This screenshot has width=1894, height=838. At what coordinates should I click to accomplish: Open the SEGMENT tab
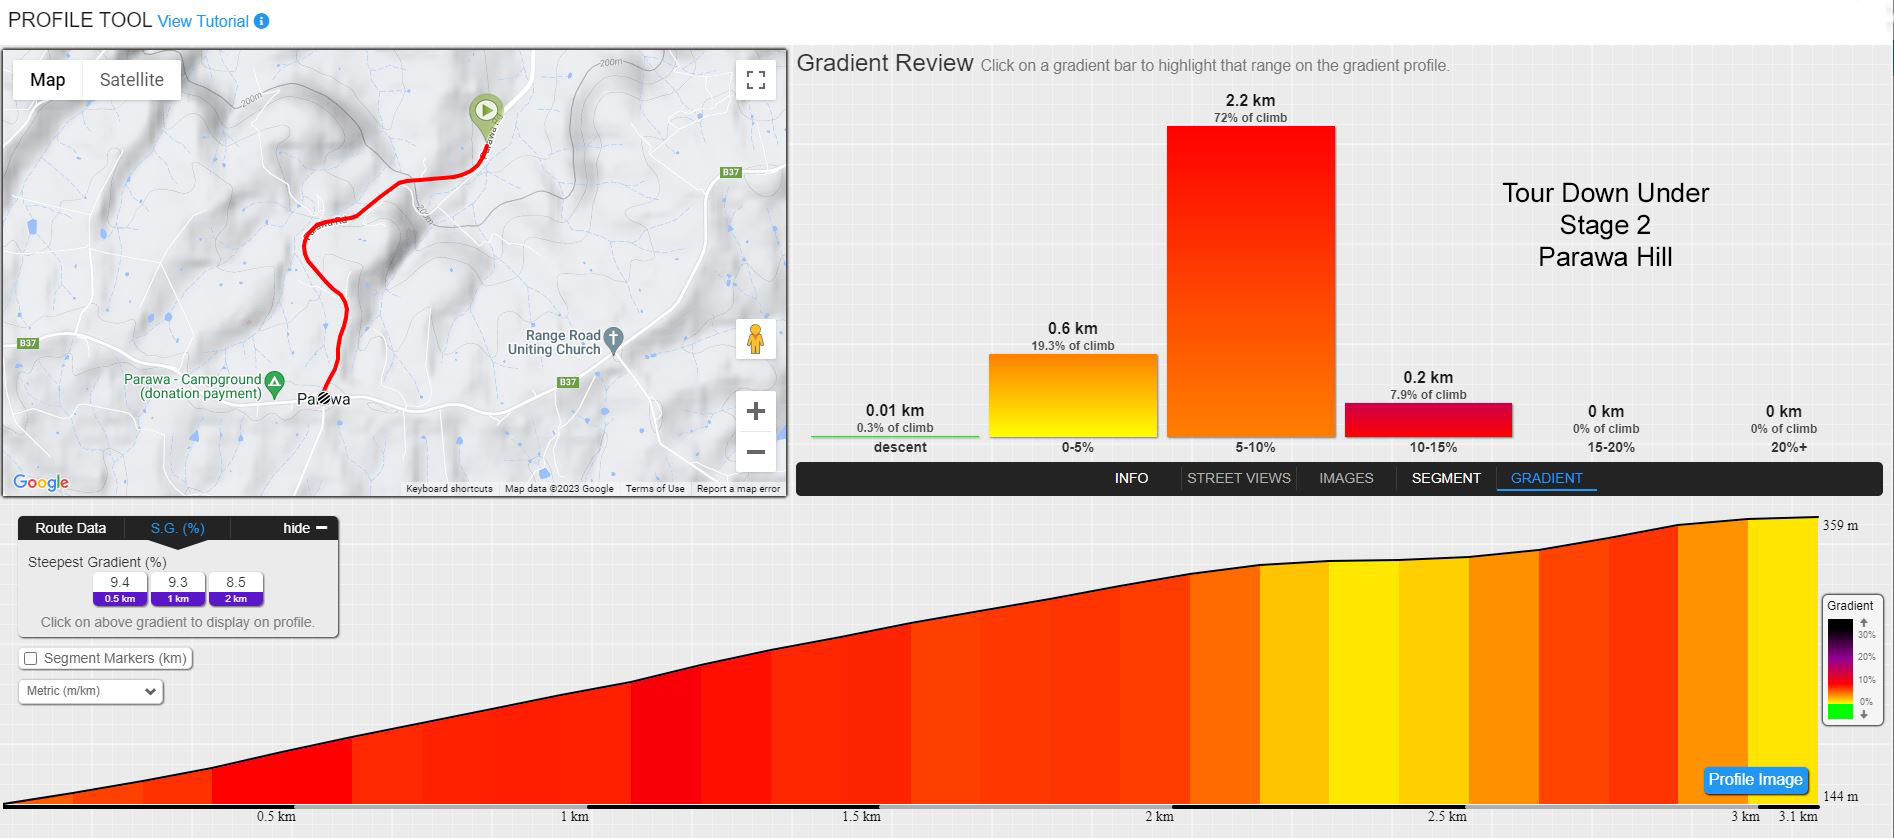pos(1446,478)
